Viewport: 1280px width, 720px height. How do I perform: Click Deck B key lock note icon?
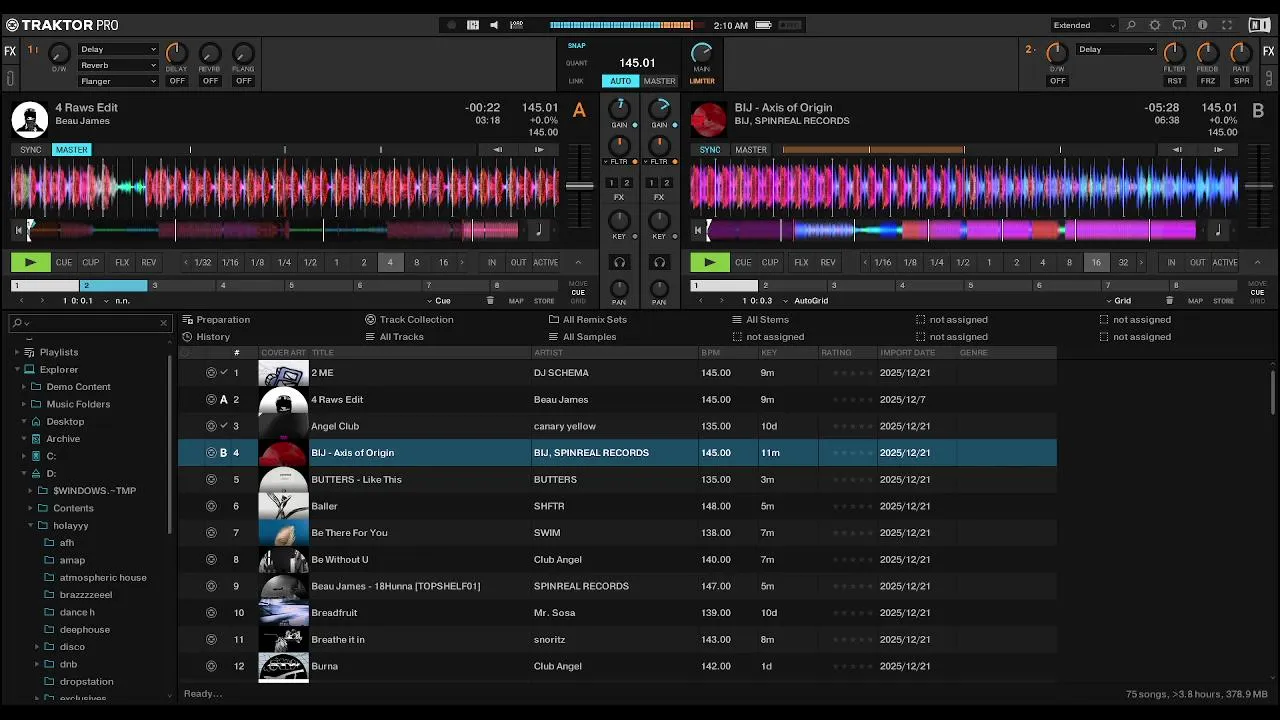(1218, 231)
